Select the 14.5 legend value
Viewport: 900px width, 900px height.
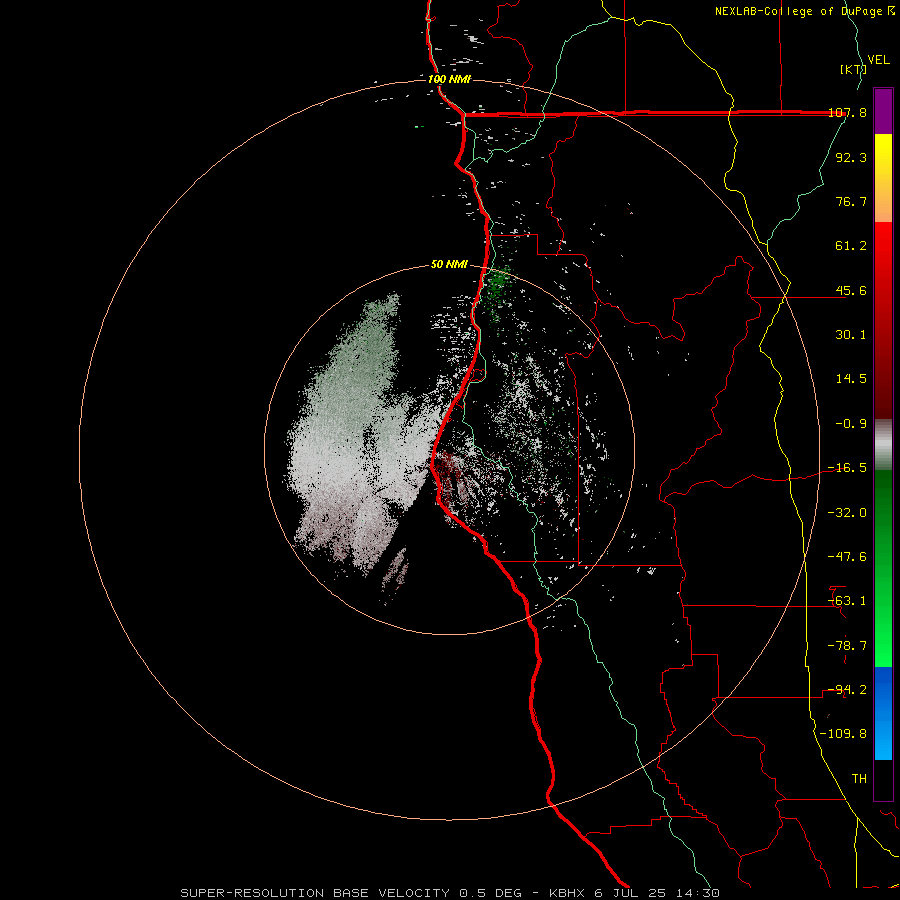point(851,379)
